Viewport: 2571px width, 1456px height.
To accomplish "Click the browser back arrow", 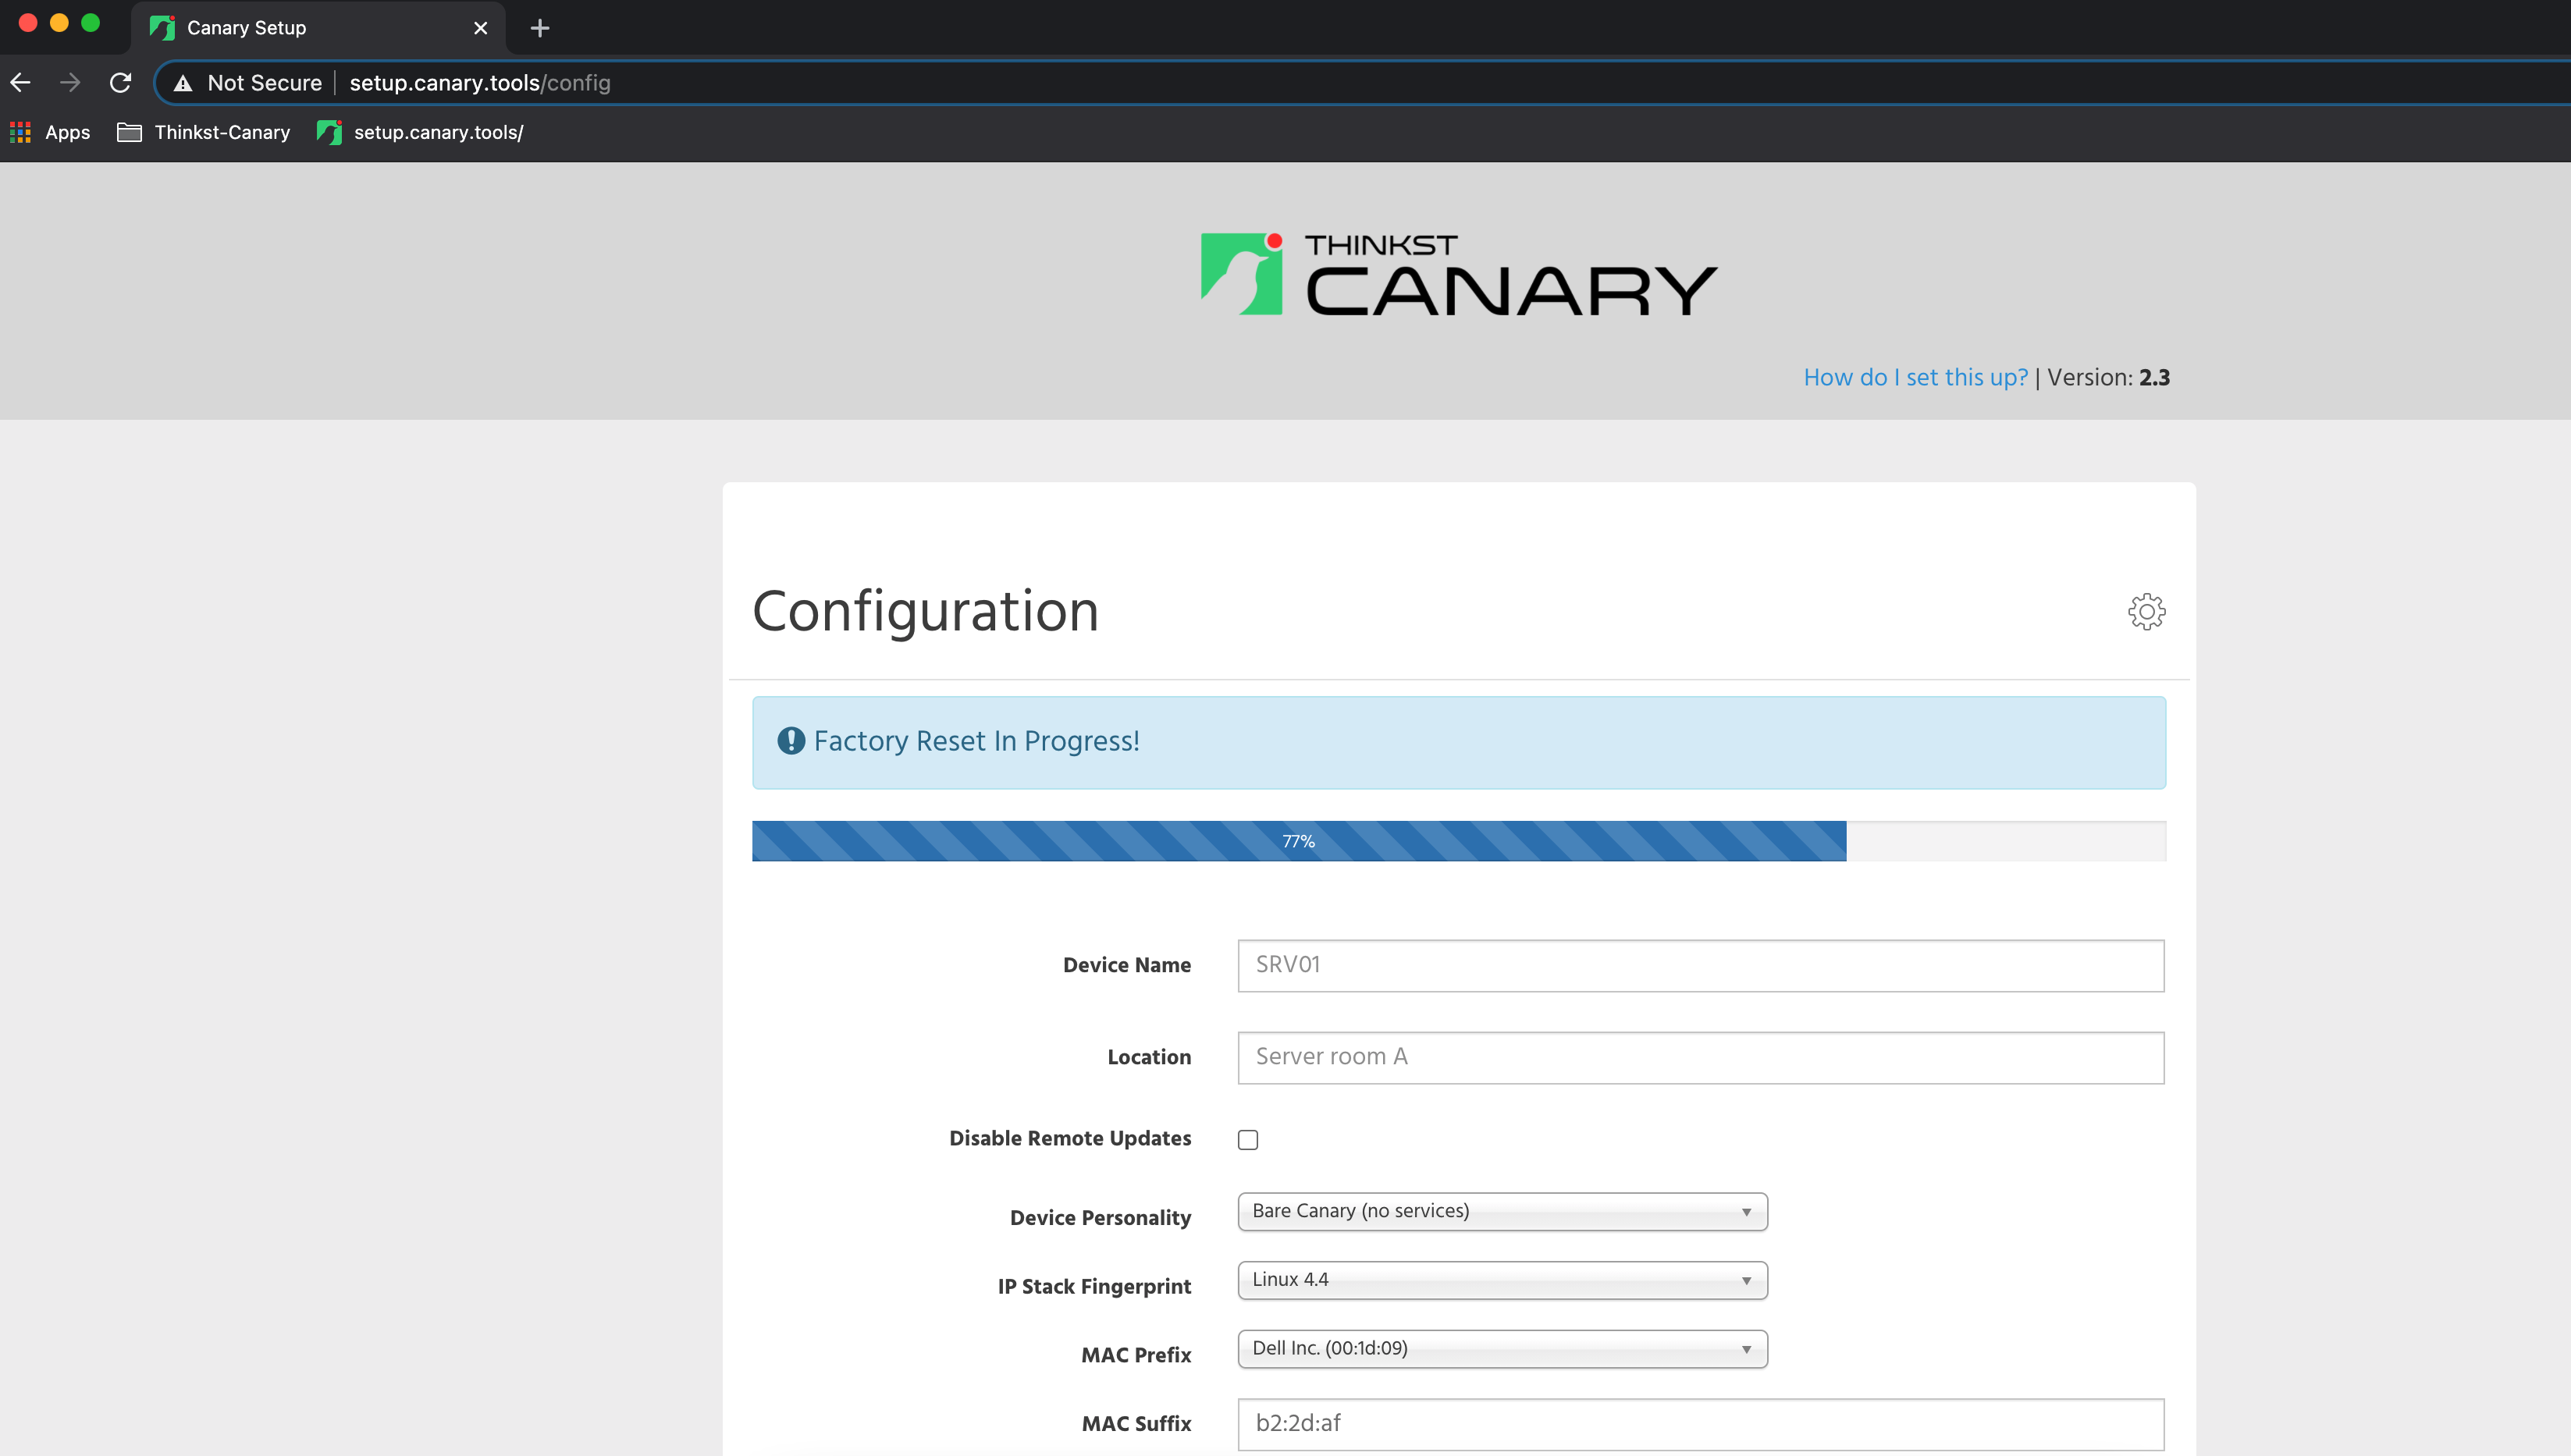I will tap(21, 82).
